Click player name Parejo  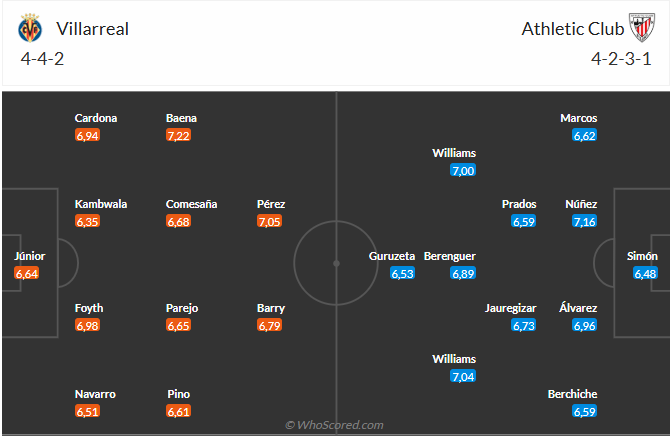tap(184, 308)
